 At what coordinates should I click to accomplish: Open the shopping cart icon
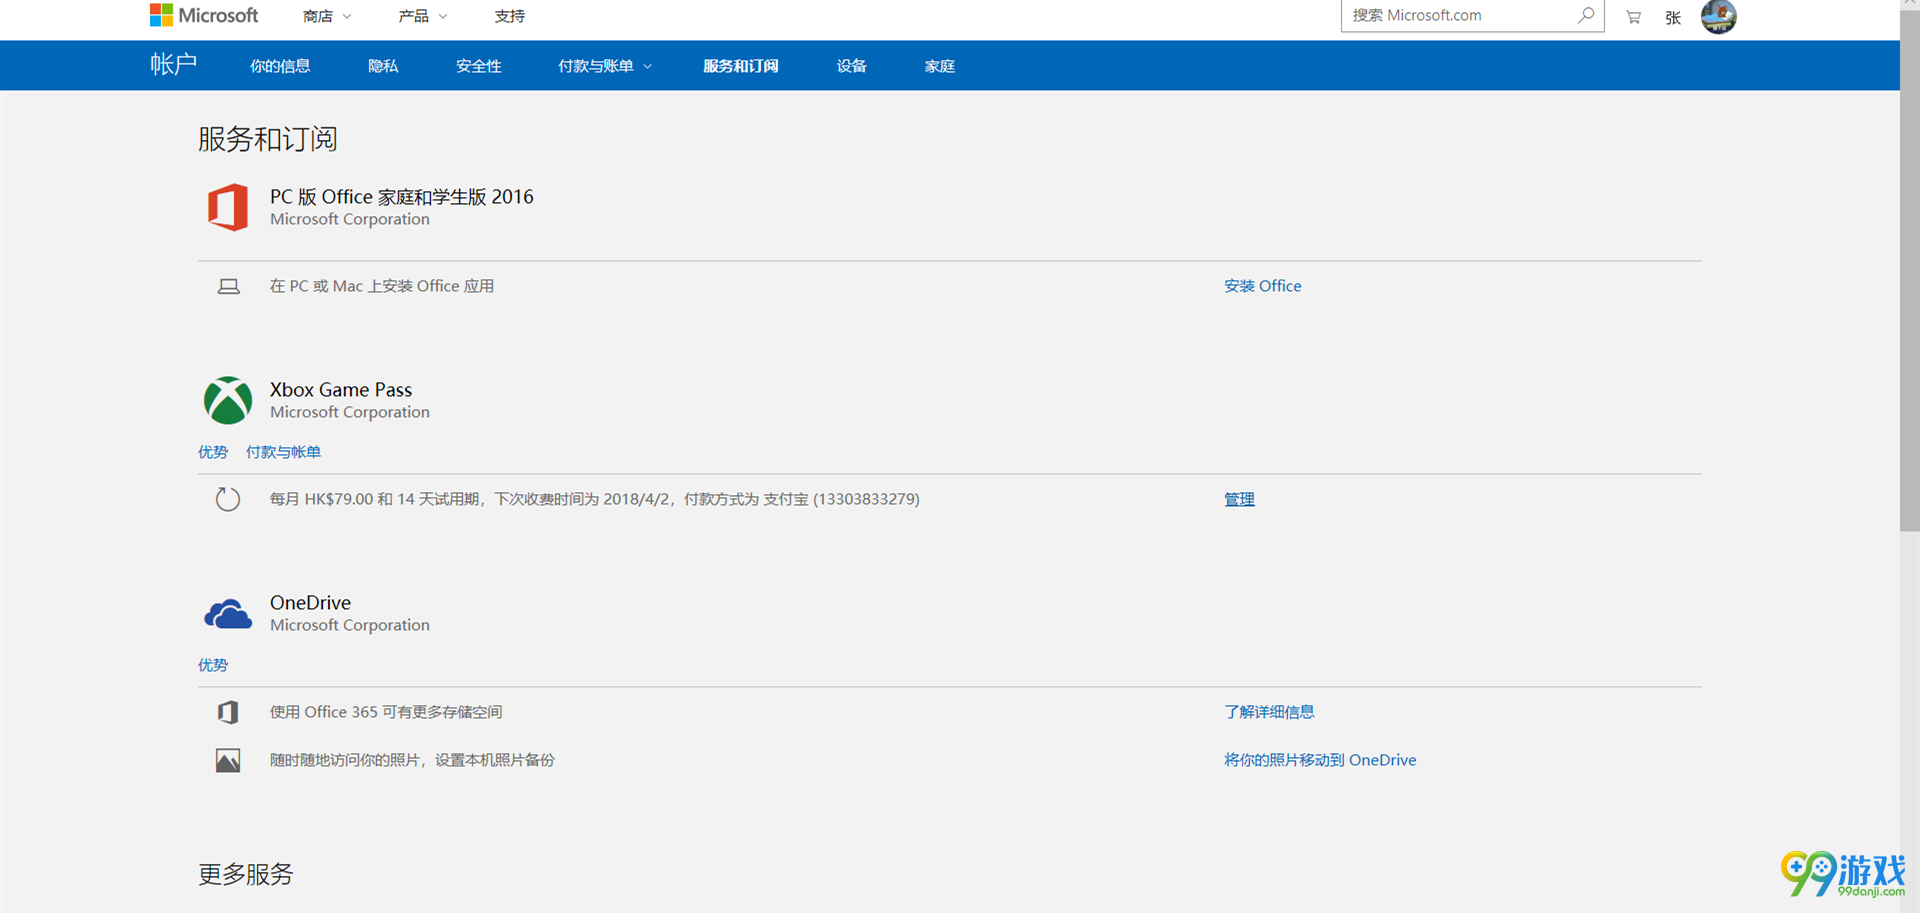tap(1633, 17)
